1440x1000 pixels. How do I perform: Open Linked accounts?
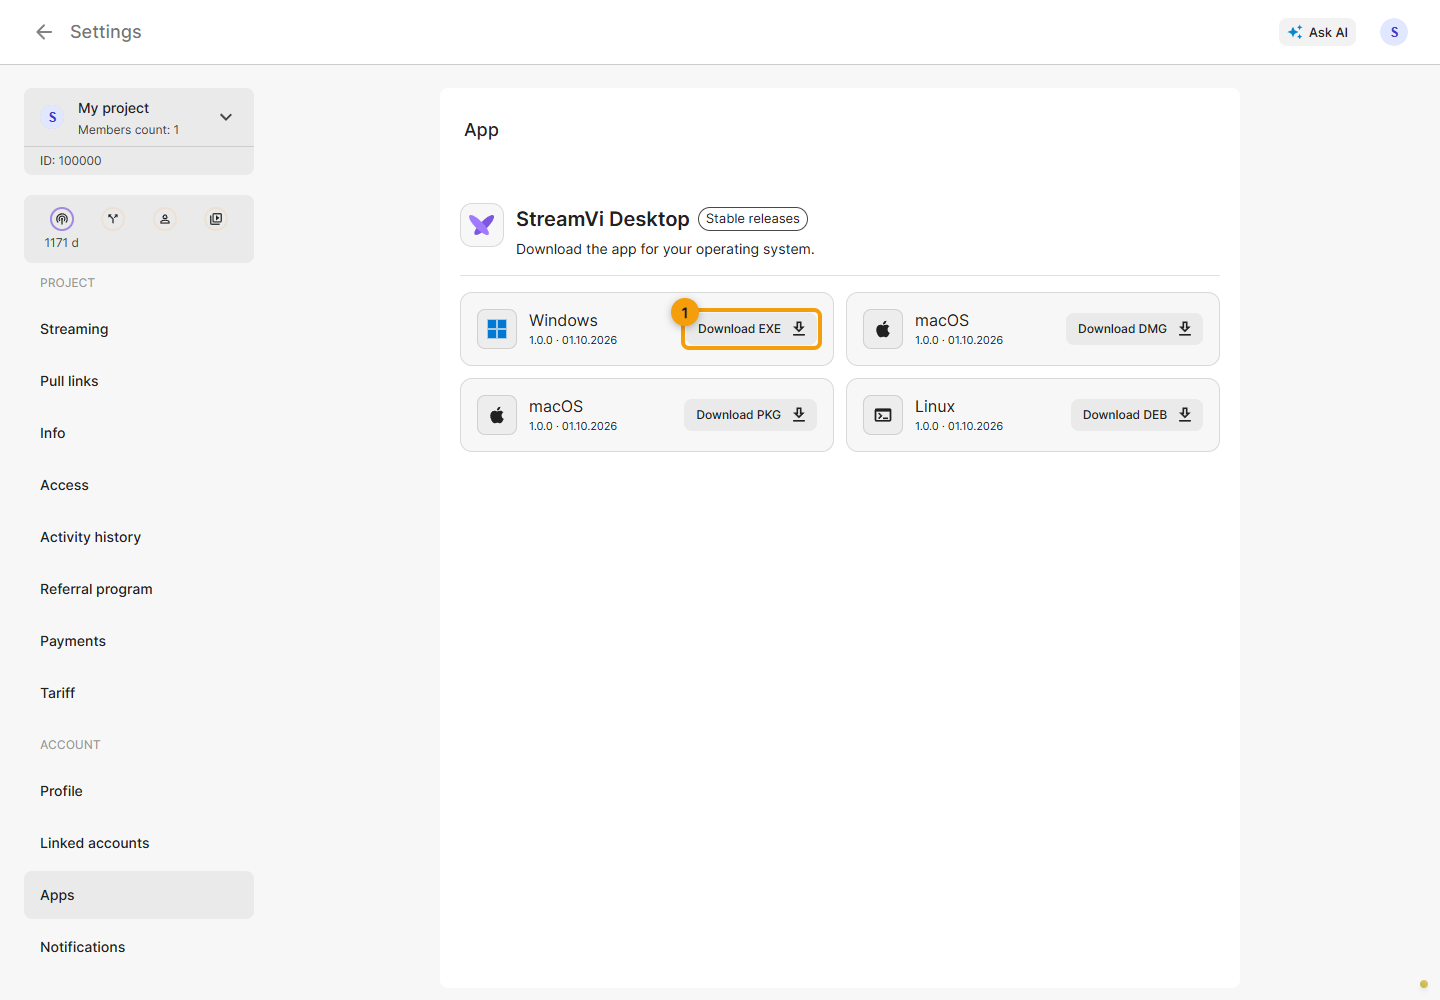(x=139, y=843)
